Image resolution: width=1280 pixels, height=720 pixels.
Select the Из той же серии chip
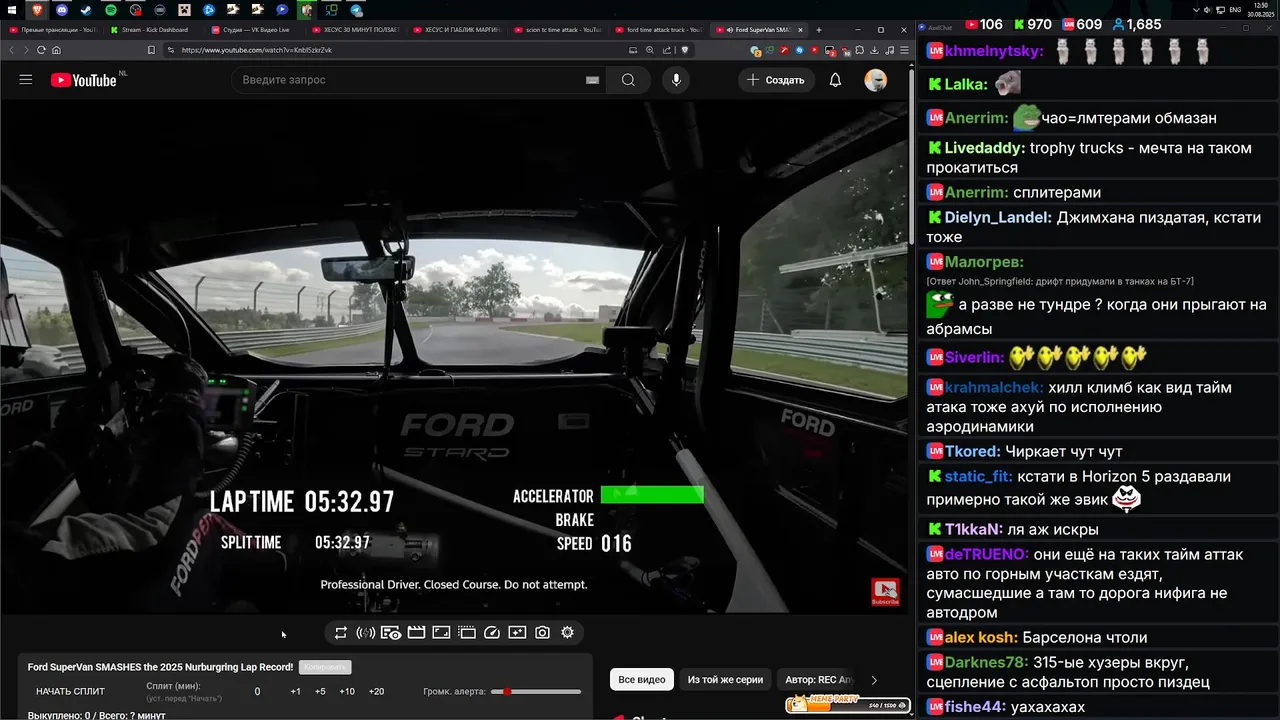pyautogui.click(x=725, y=680)
